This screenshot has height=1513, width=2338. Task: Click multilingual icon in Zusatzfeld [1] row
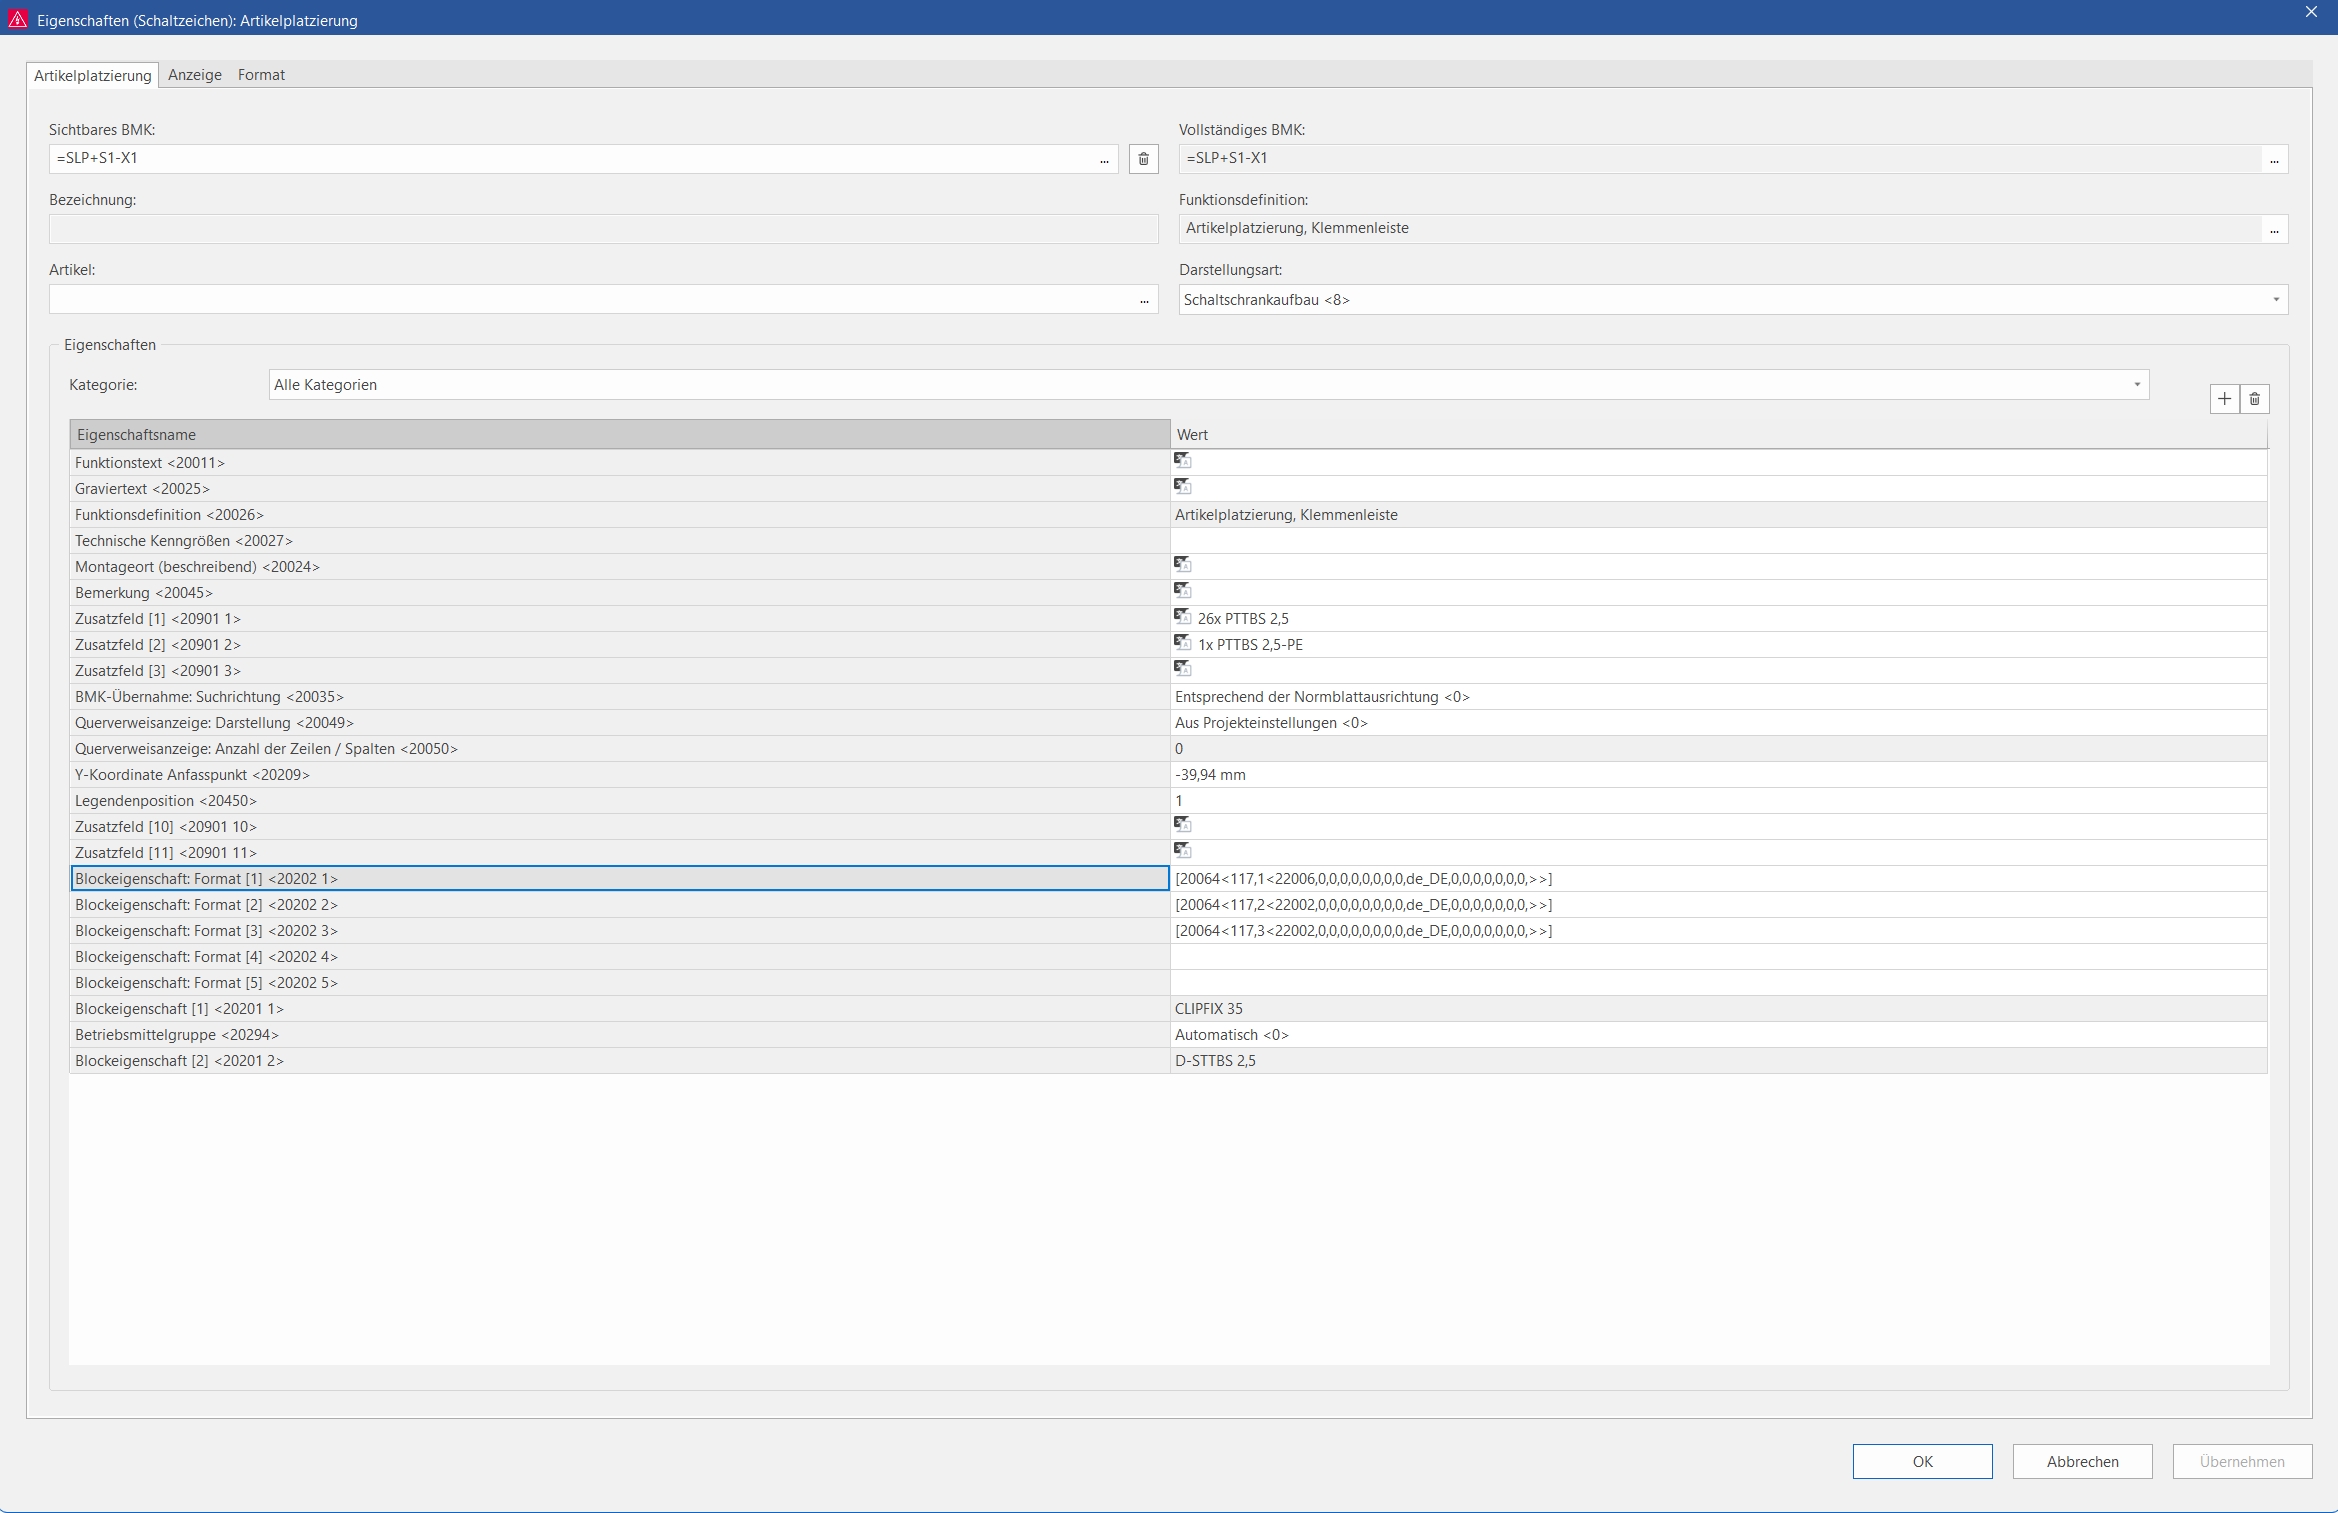pyautogui.click(x=1182, y=617)
